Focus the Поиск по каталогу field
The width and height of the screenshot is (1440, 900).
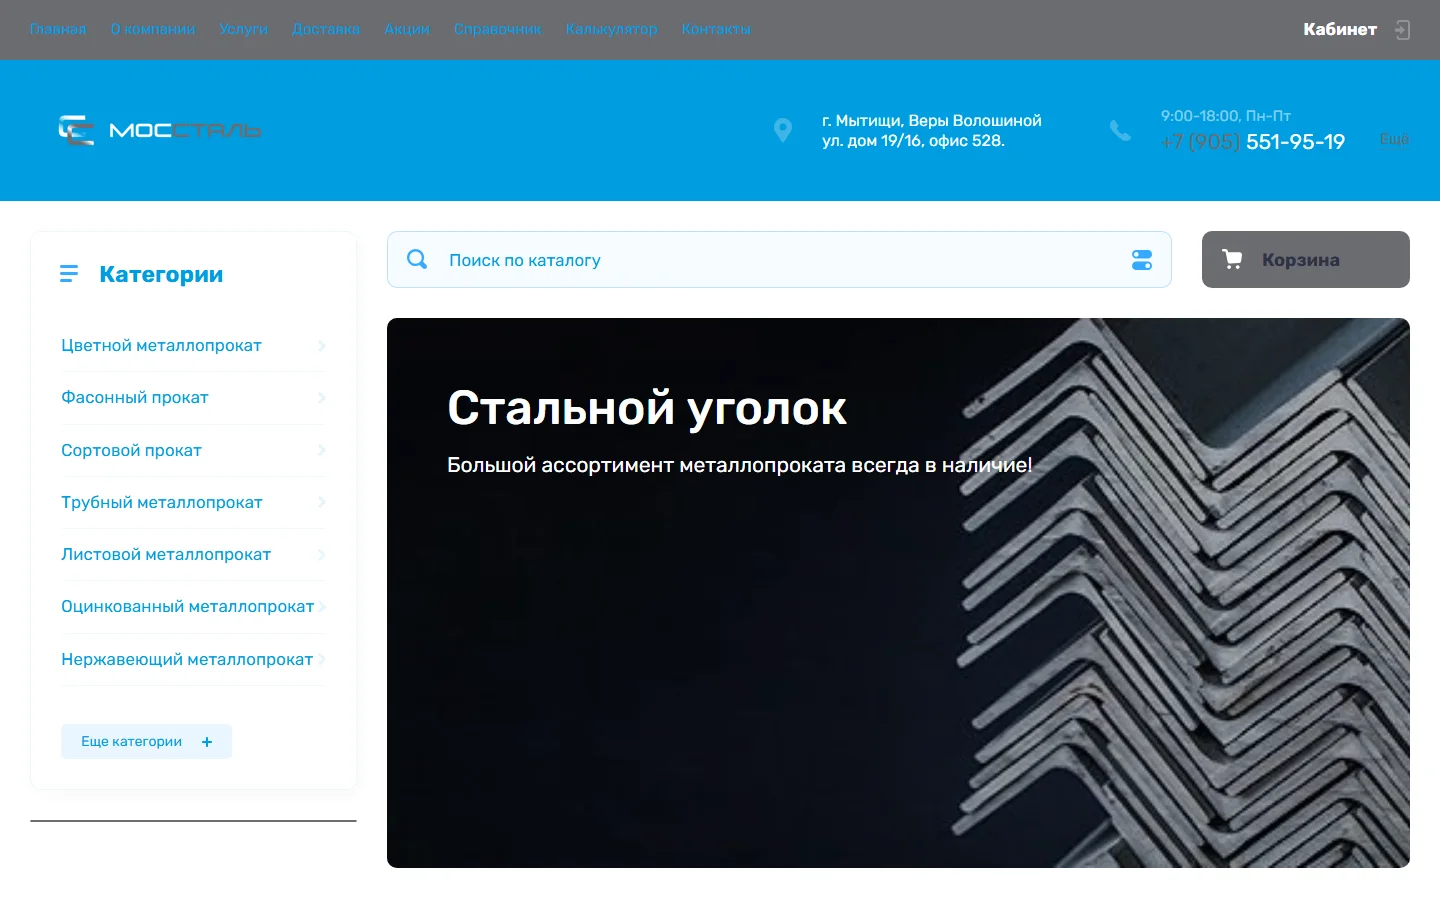pyautogui.click(x=779, y=260)
